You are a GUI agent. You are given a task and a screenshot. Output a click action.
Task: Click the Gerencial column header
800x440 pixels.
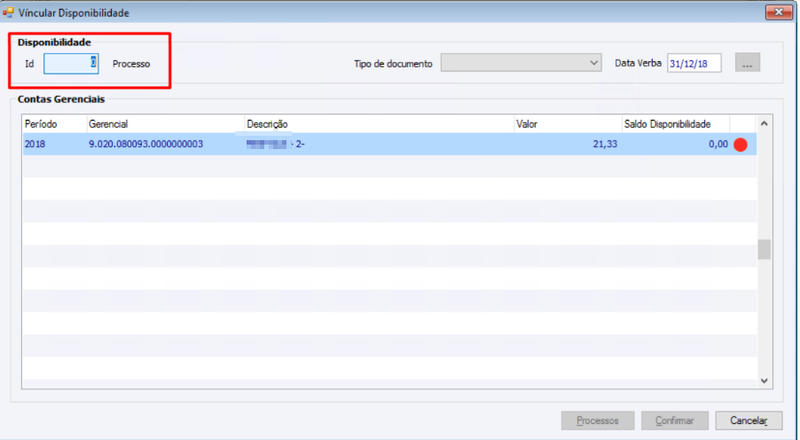165,124
